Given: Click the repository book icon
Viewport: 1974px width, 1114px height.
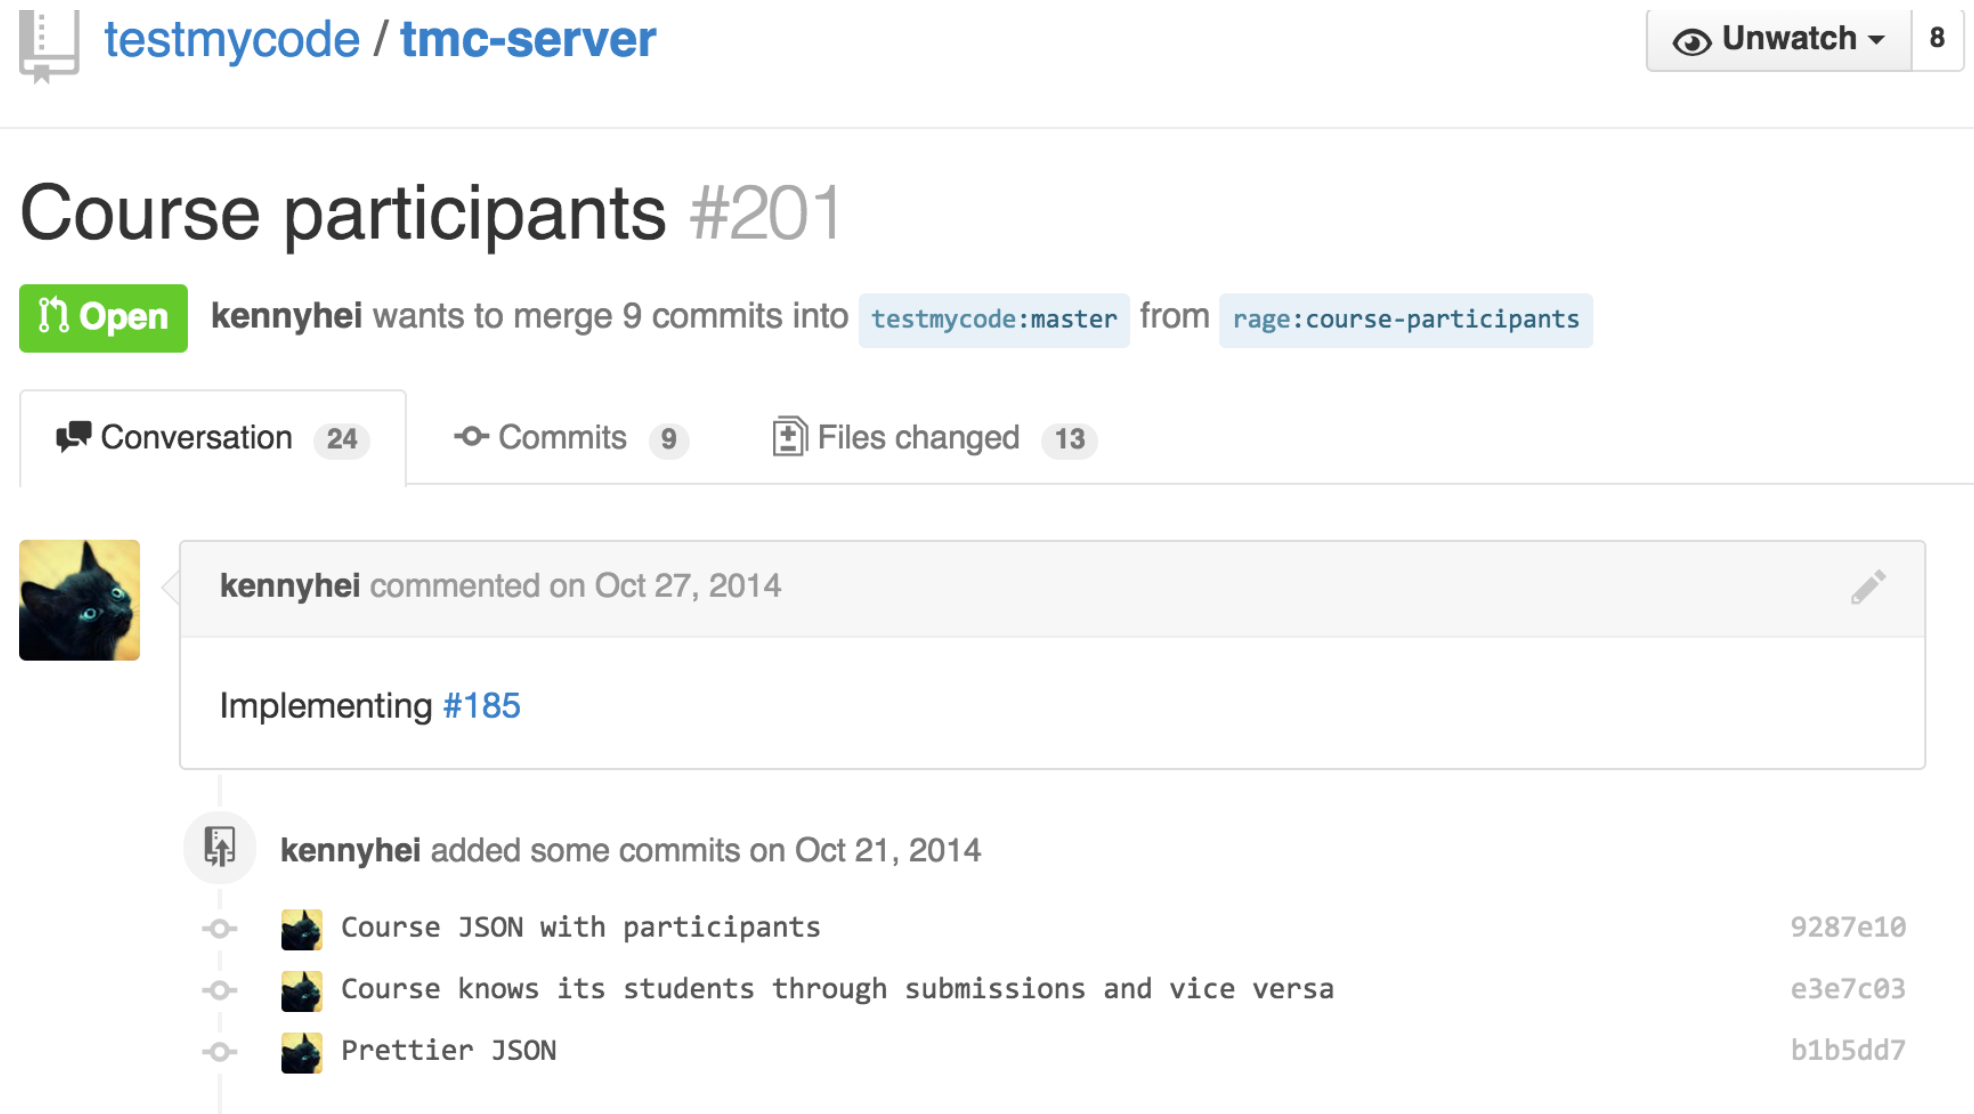Looking at the screenshot, I should 47,43.
